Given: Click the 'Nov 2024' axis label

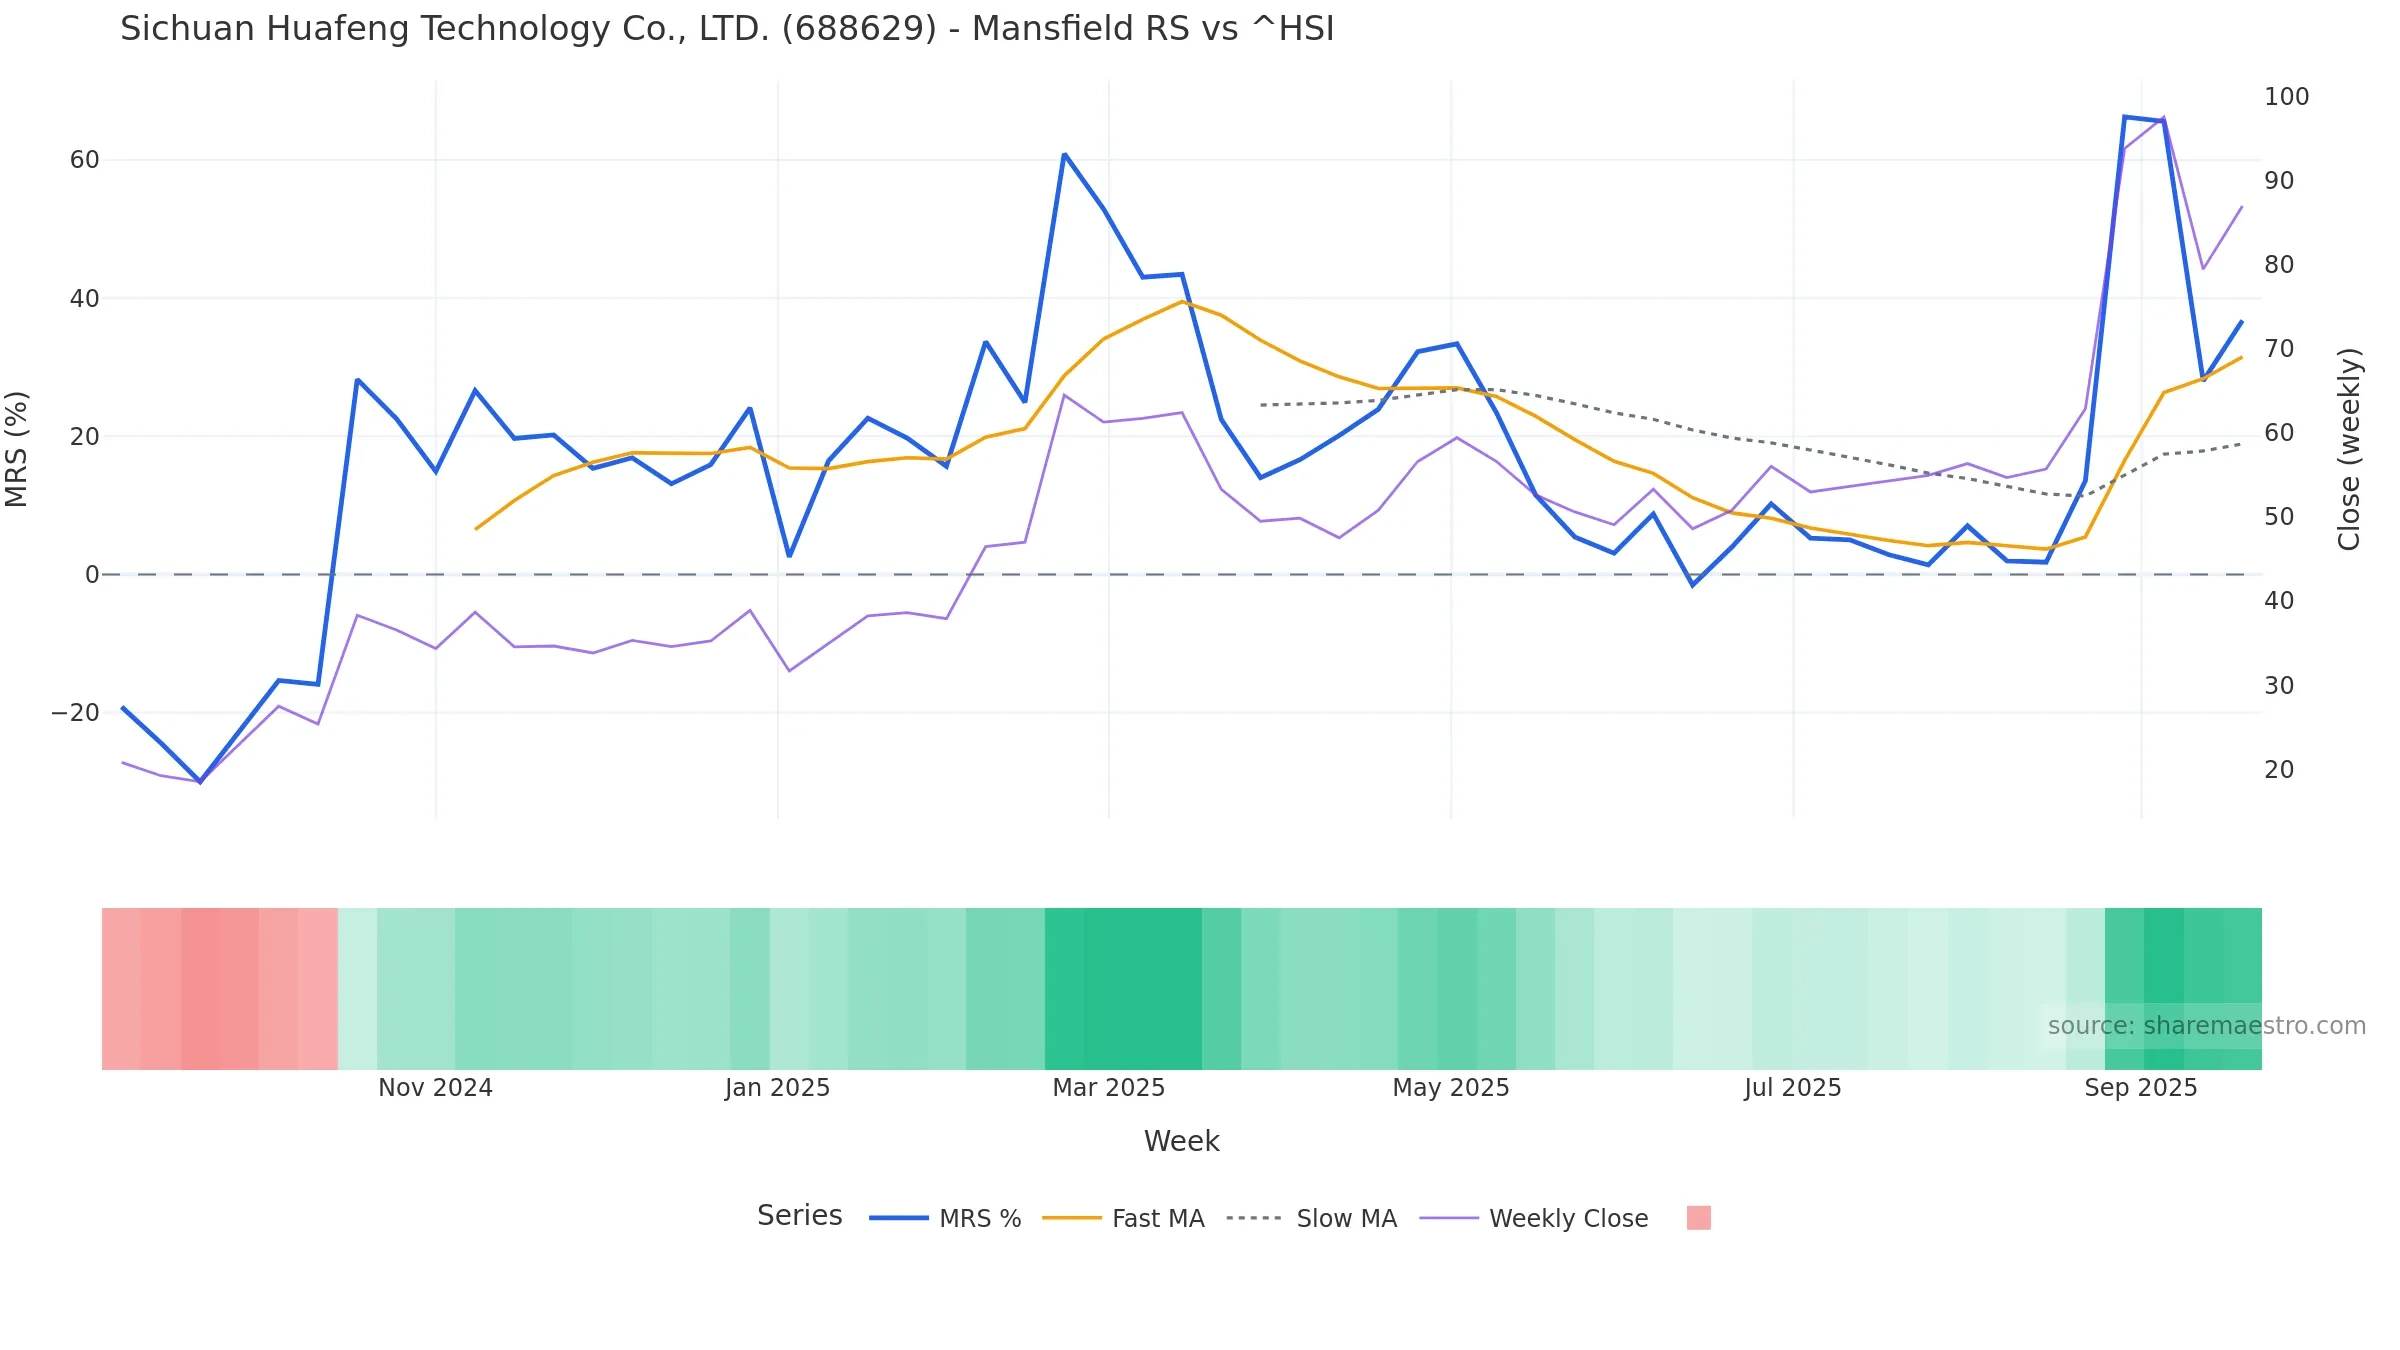Looking at the screenshot, I should click(435, 1088).
